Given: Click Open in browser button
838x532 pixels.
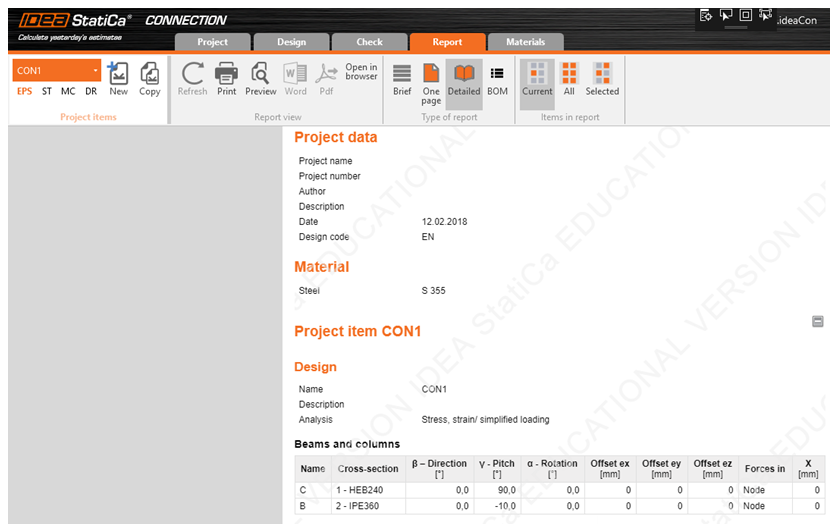Looking at the screenshot, I should pyautogui.click(x=361, y=72).
